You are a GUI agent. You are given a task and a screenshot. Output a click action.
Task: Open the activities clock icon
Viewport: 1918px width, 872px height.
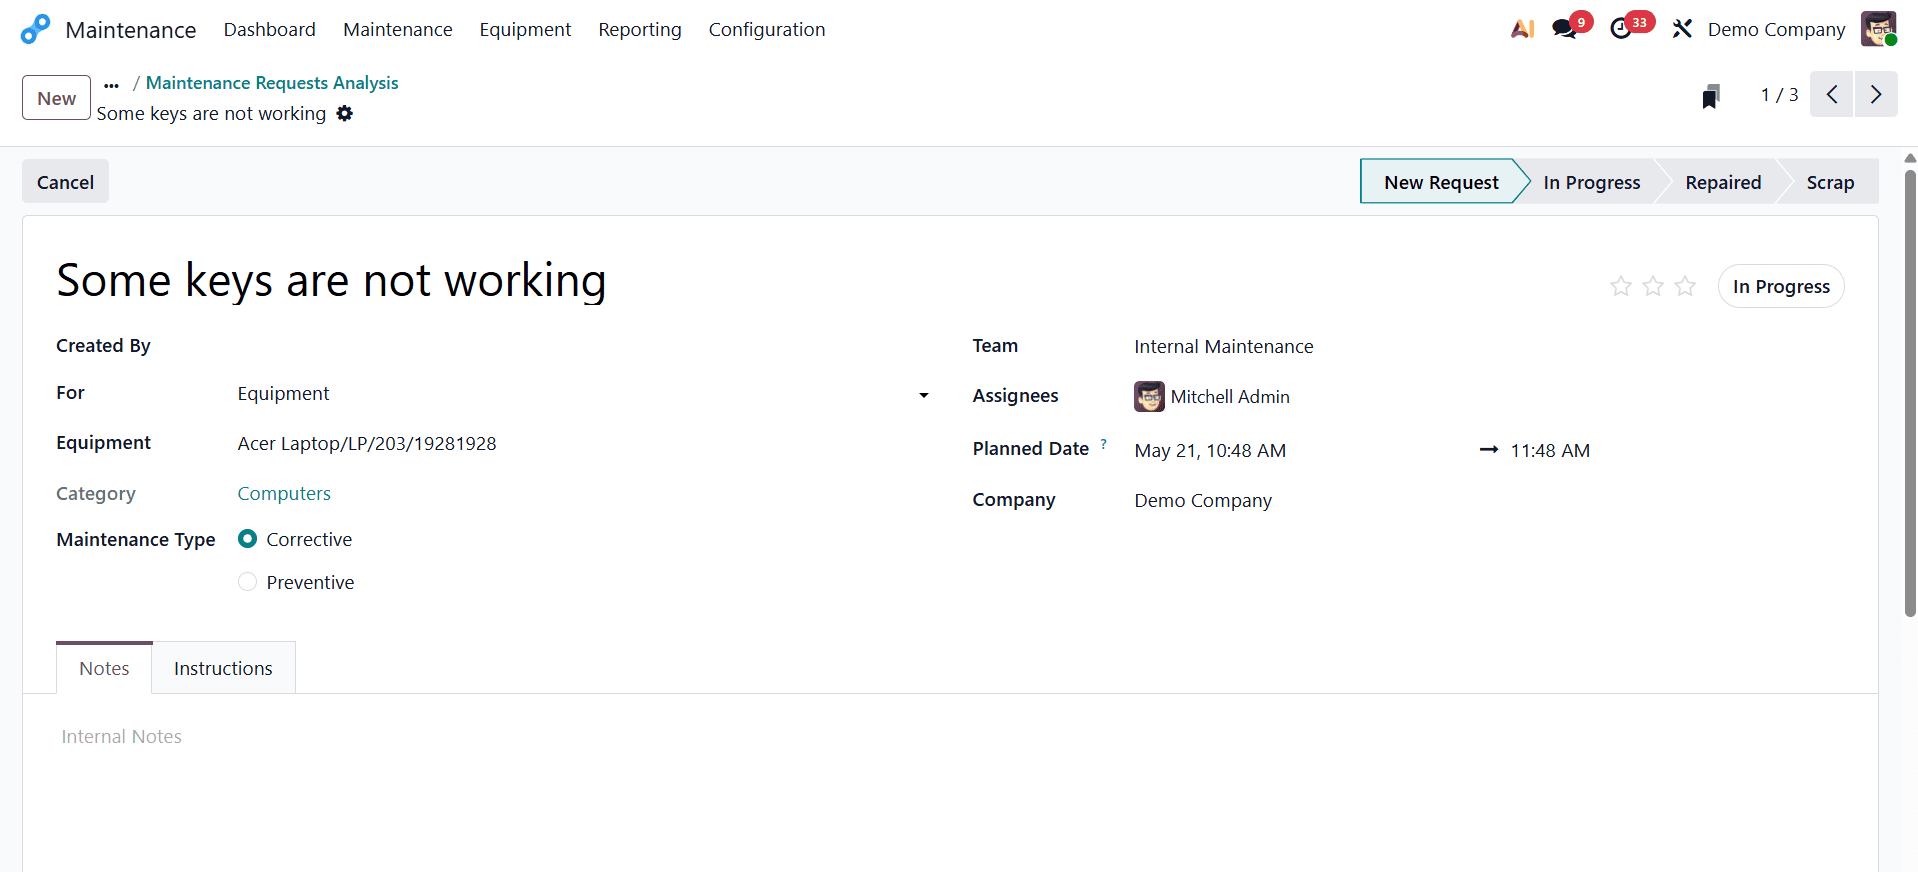(x=1621, y=29)
